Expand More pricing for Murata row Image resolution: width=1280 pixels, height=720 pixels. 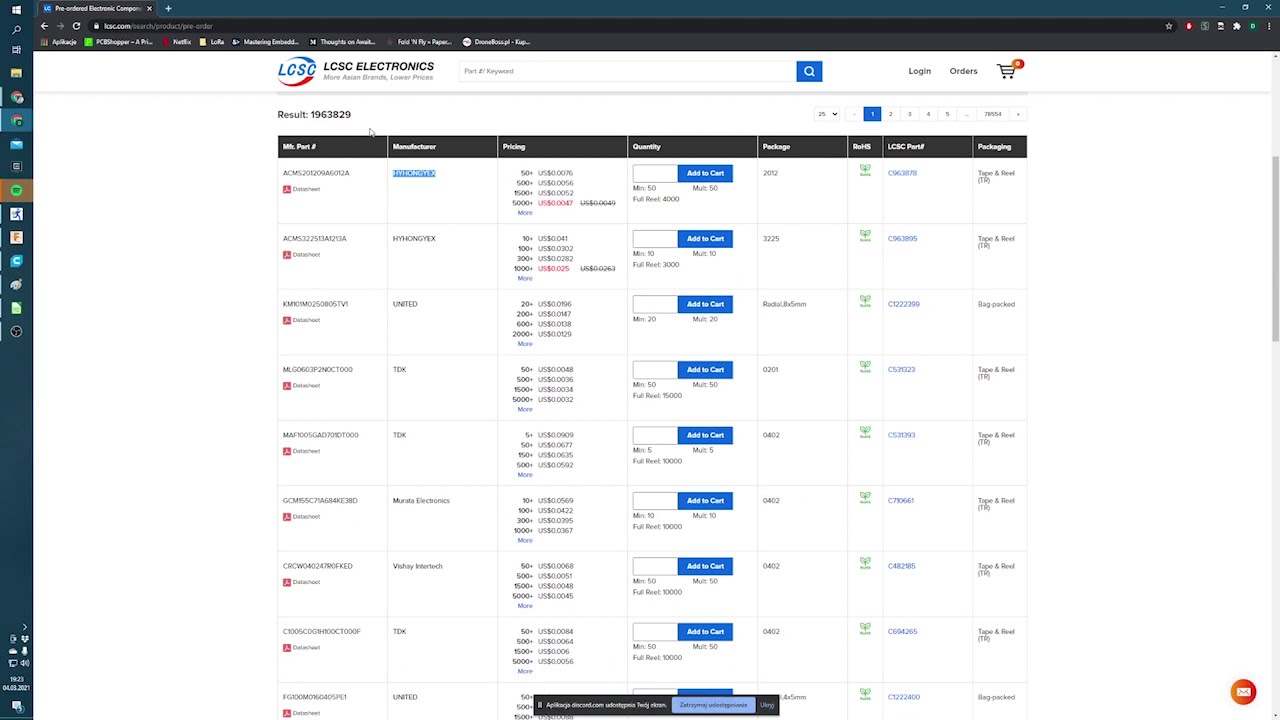coord(525,540)
